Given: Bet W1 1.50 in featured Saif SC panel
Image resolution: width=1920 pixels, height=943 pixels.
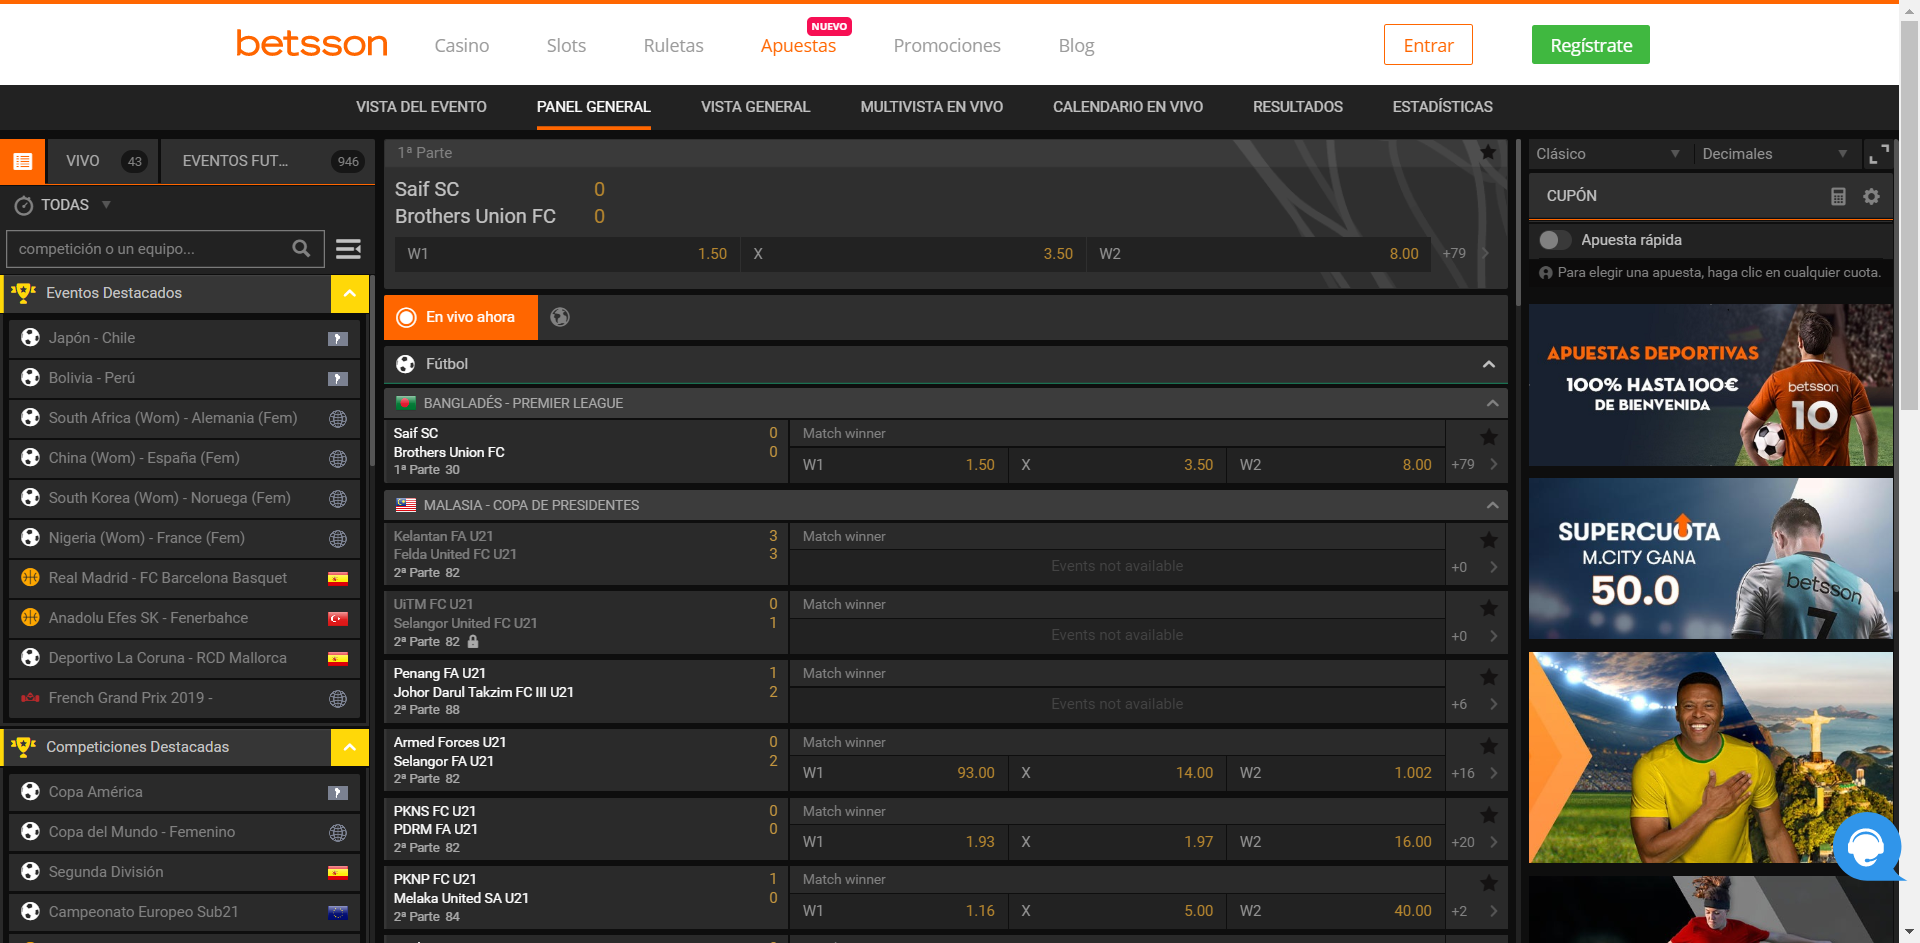Looking at the screenshot, I should 567,254.
